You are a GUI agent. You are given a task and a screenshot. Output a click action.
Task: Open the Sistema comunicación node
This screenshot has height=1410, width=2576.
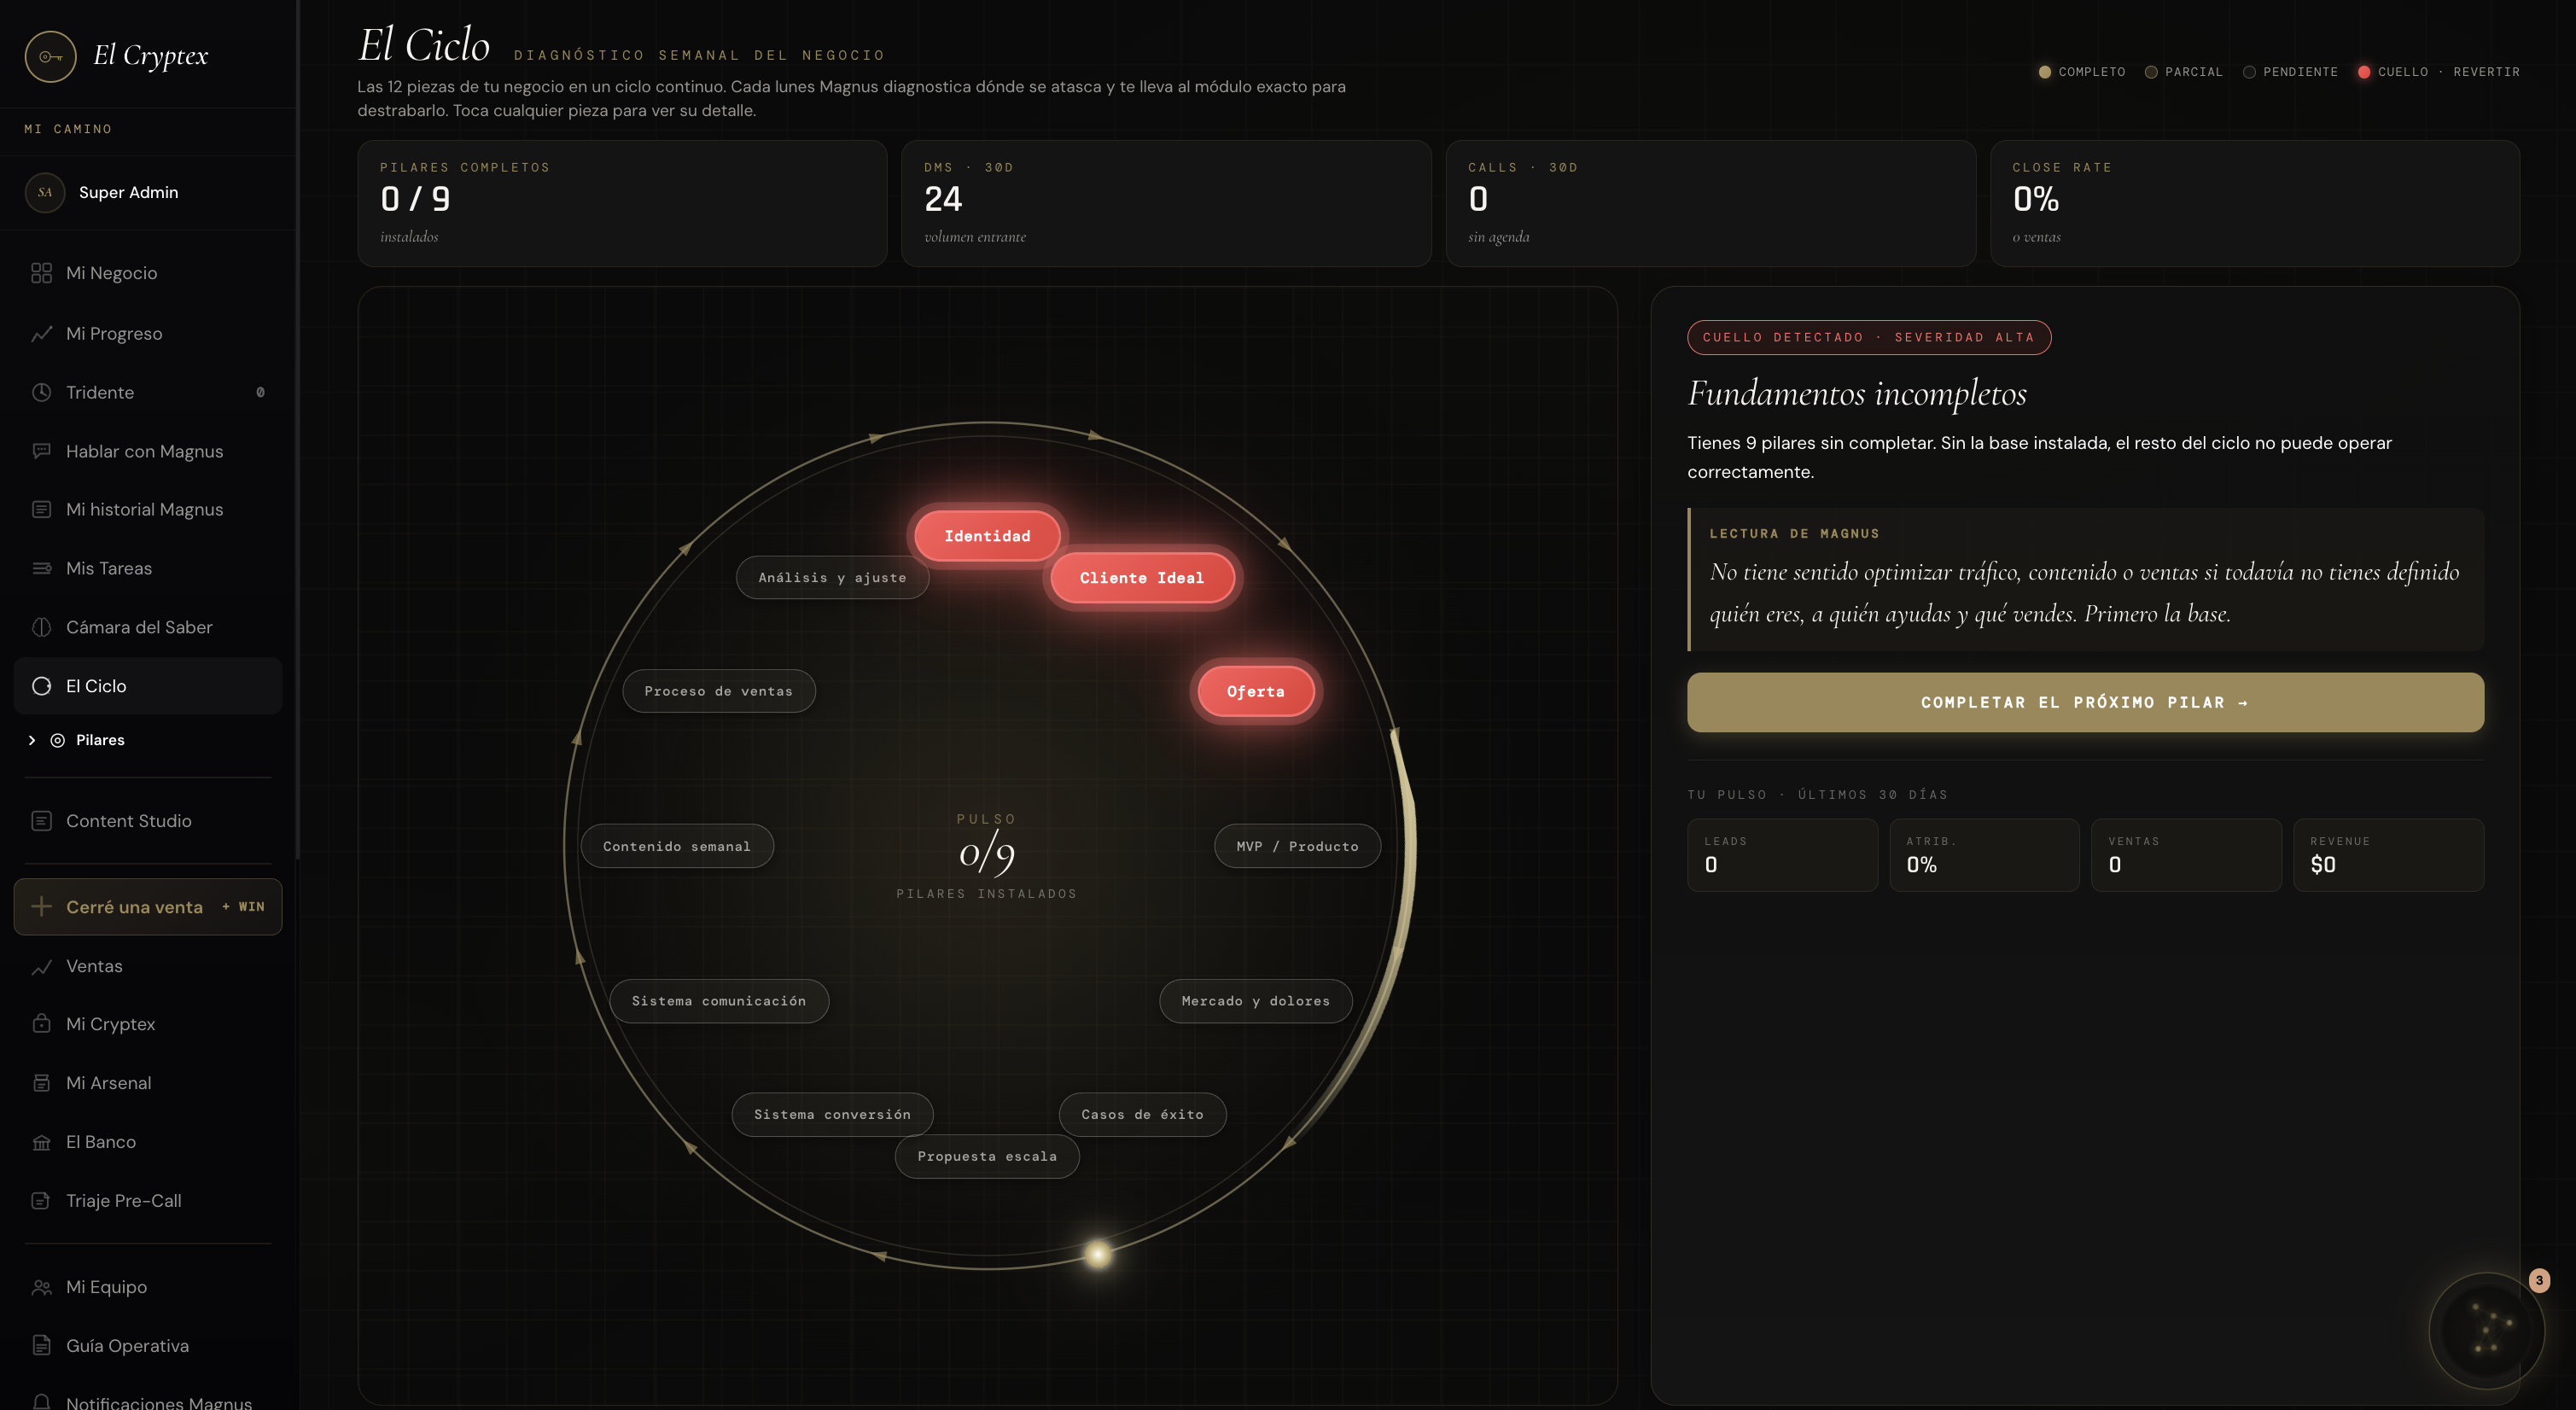click(x=718, y=1001)
